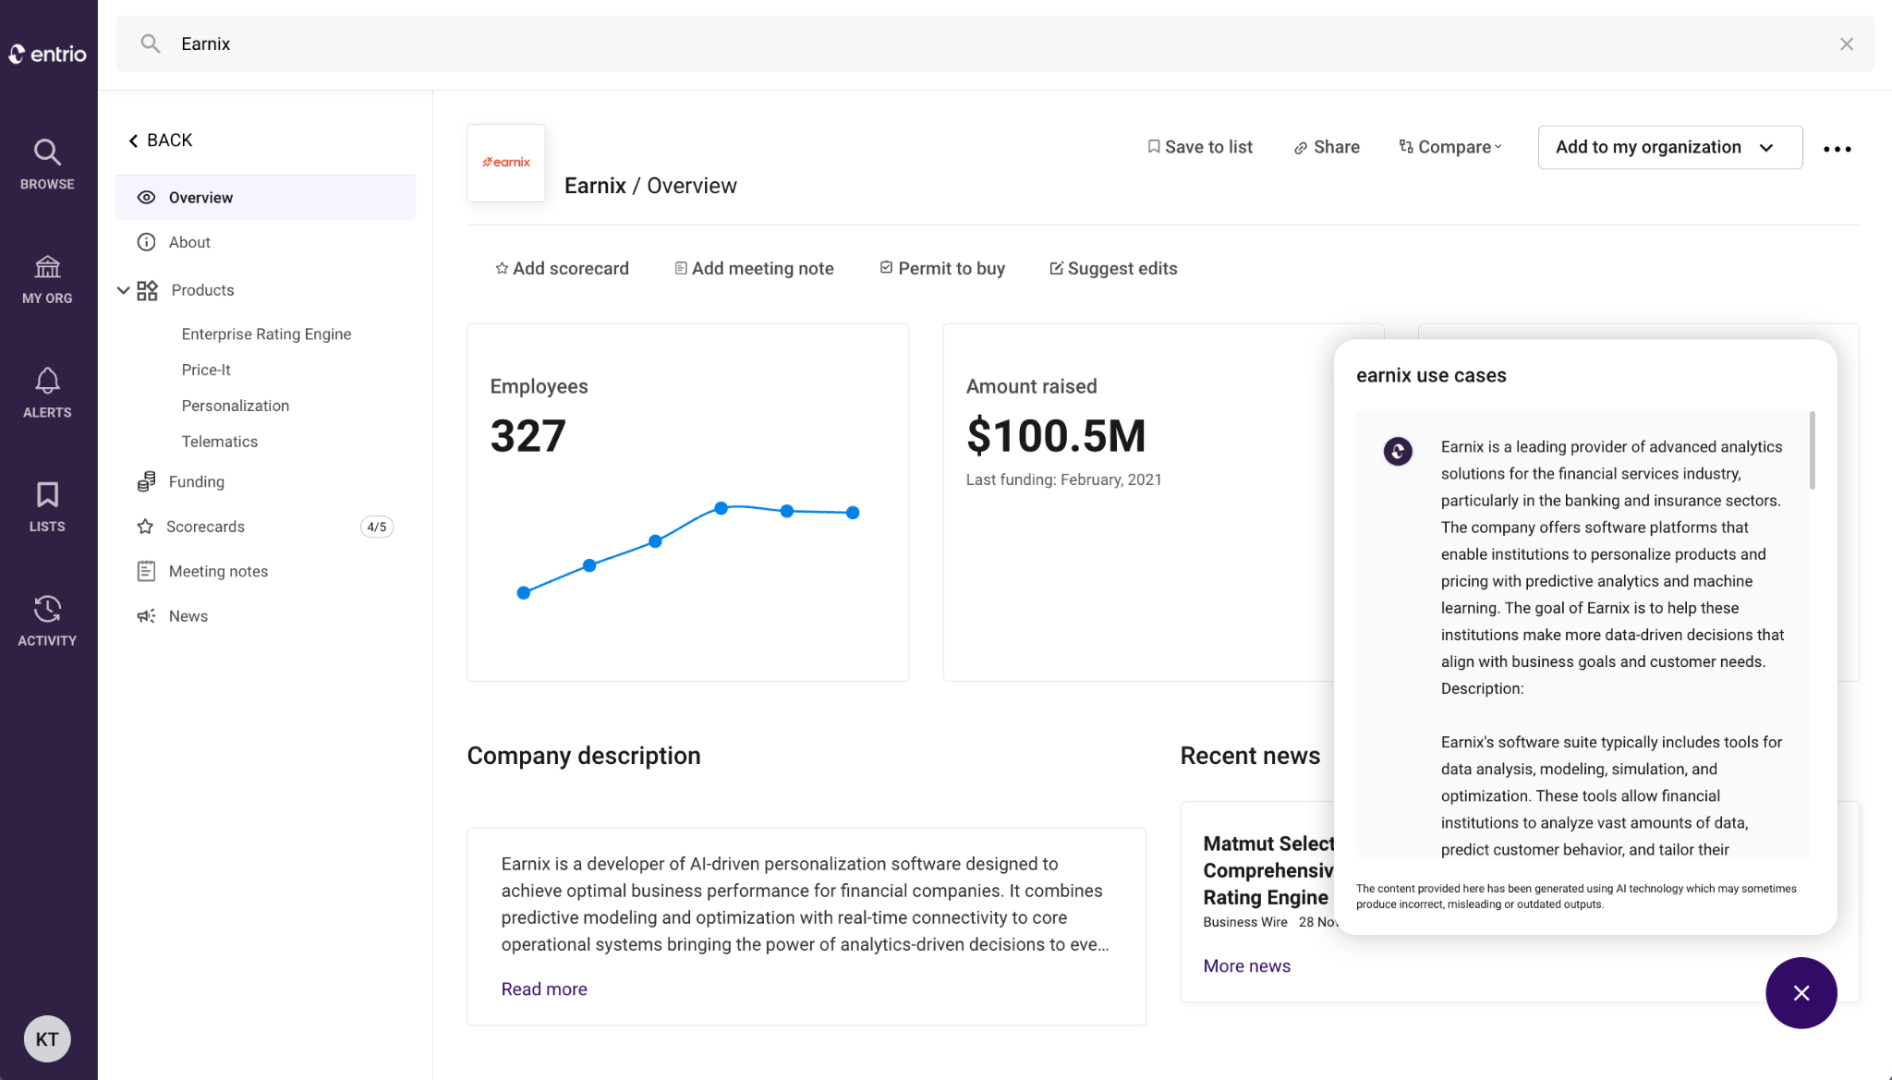The width and height of the screenshot is (1892, 1080).
Task: Clear the Earnix search query
Action: click(1846, 44)
